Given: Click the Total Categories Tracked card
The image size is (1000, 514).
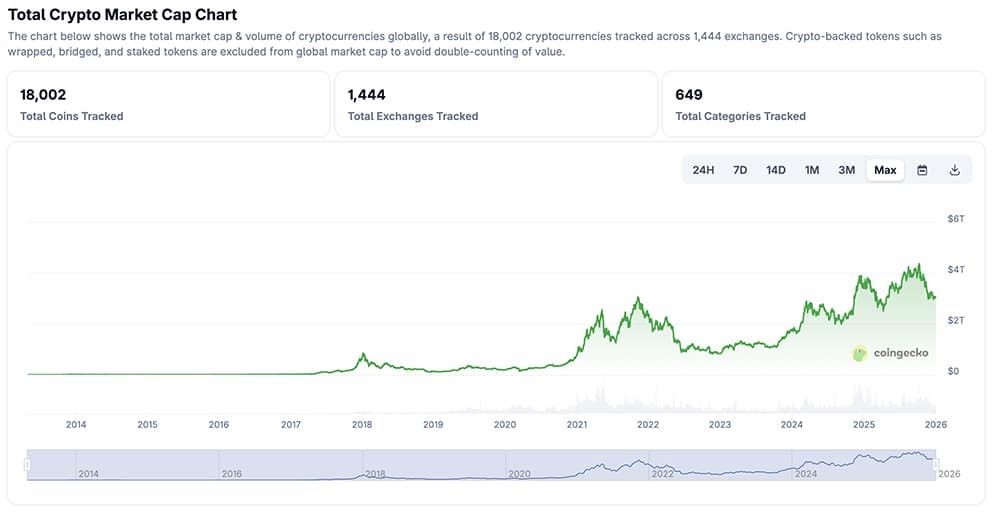Looking at the screenshot, I should coord(823,104).
